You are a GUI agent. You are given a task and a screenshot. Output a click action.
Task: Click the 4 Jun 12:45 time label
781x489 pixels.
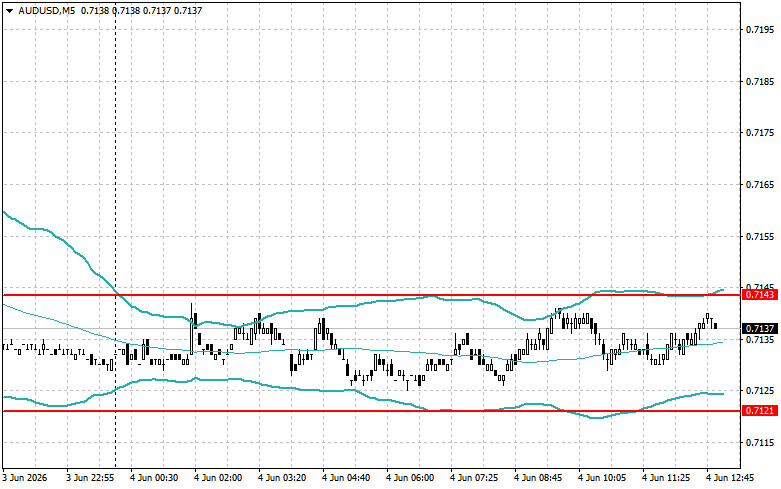click(x=730, y=478)
